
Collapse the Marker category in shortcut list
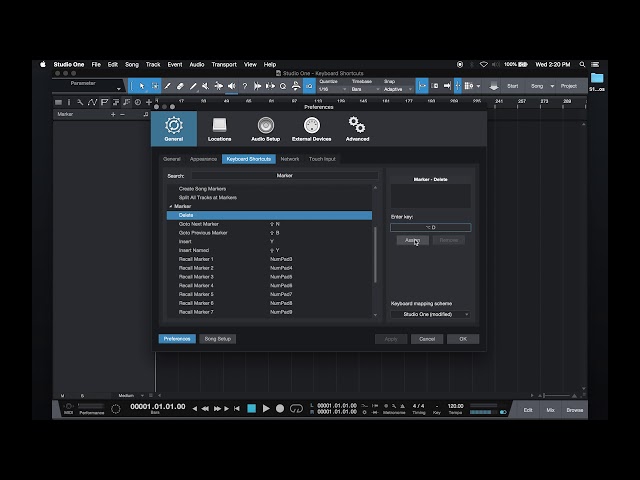(171, 207)
